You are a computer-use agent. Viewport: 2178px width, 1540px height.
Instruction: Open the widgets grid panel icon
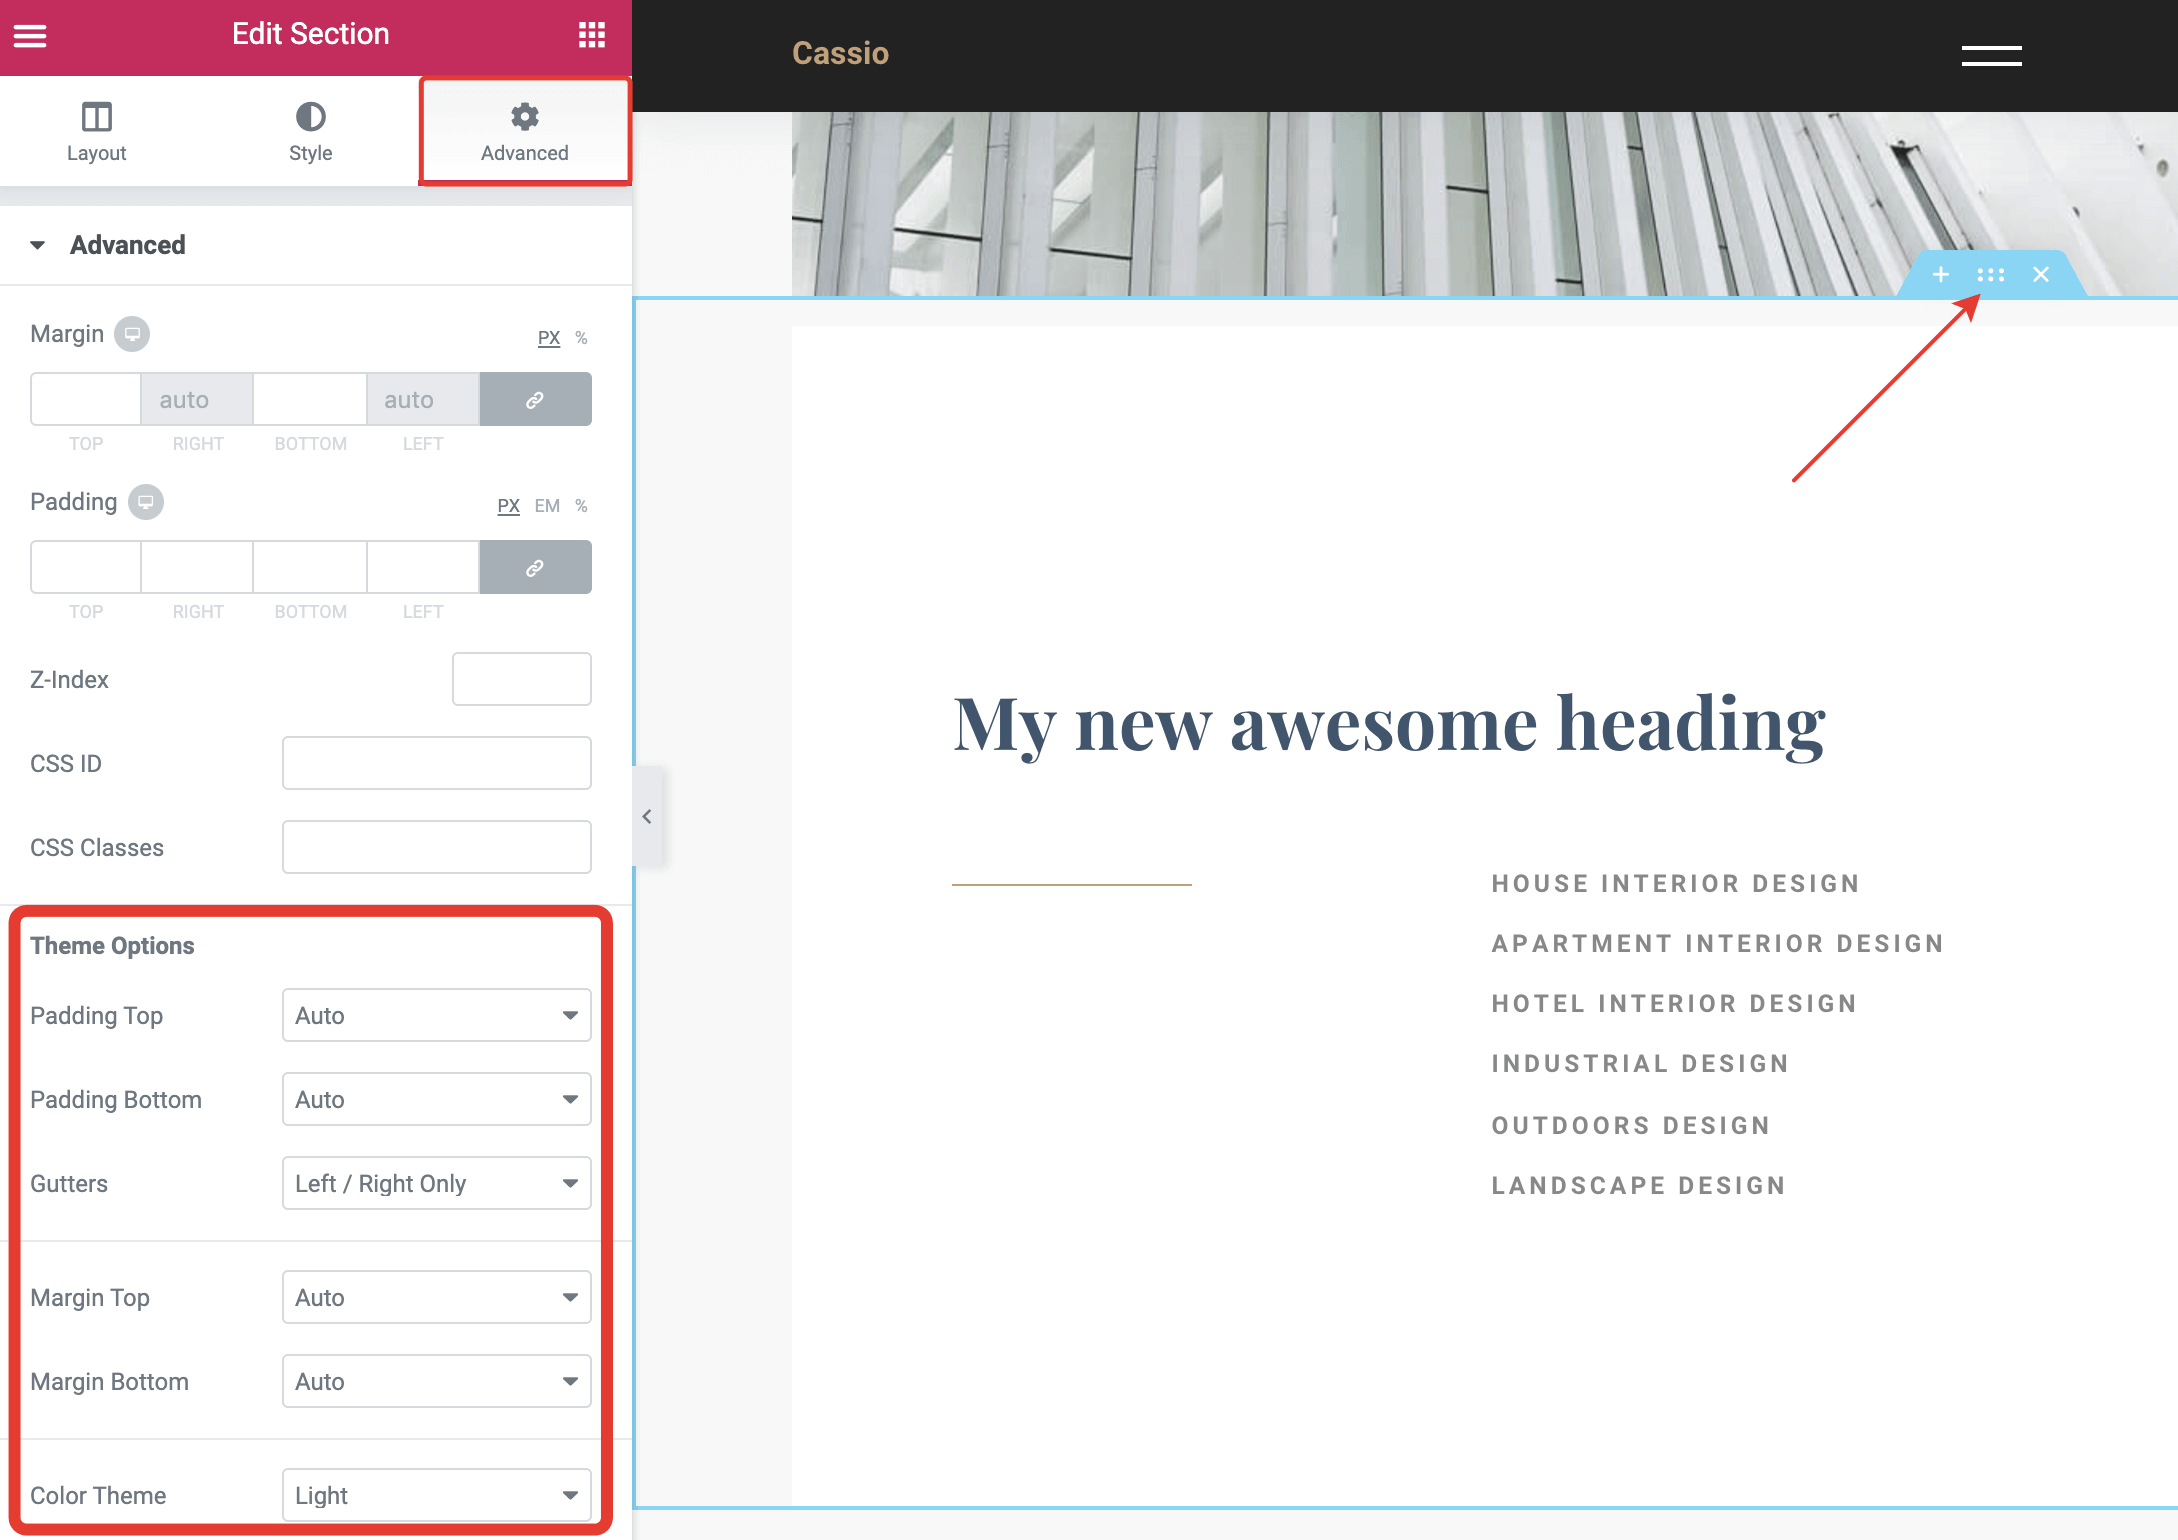tap(592, 35)
